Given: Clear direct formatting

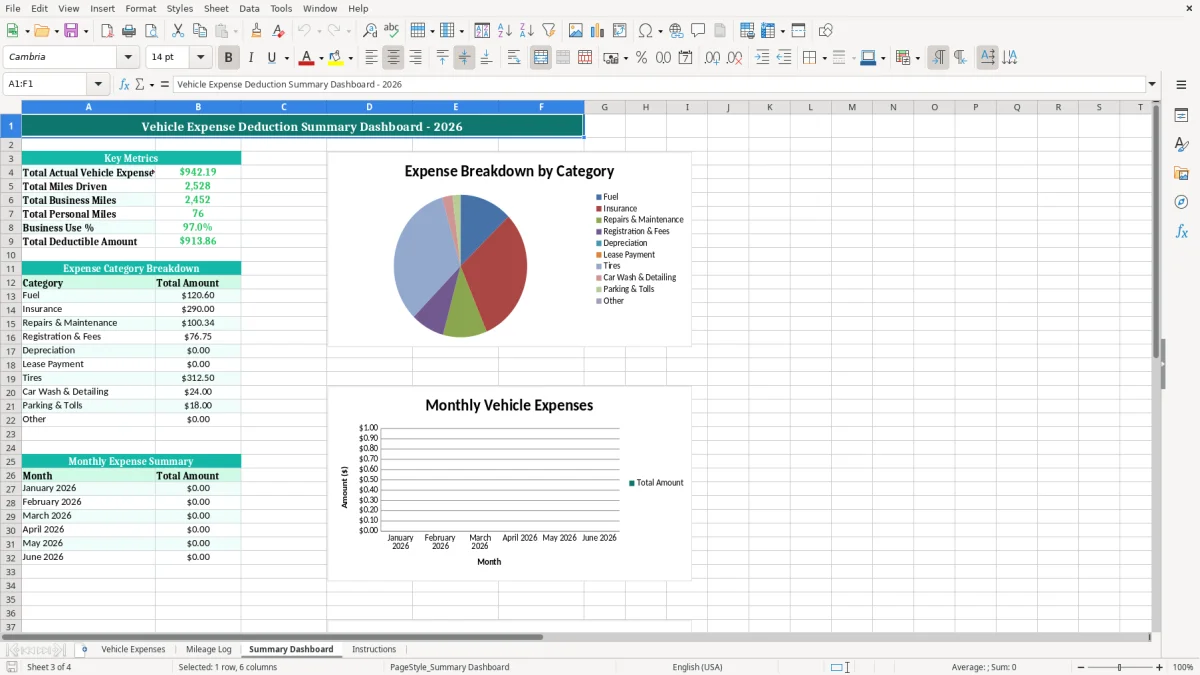Looking at the screenshot, I should [279, 31].
